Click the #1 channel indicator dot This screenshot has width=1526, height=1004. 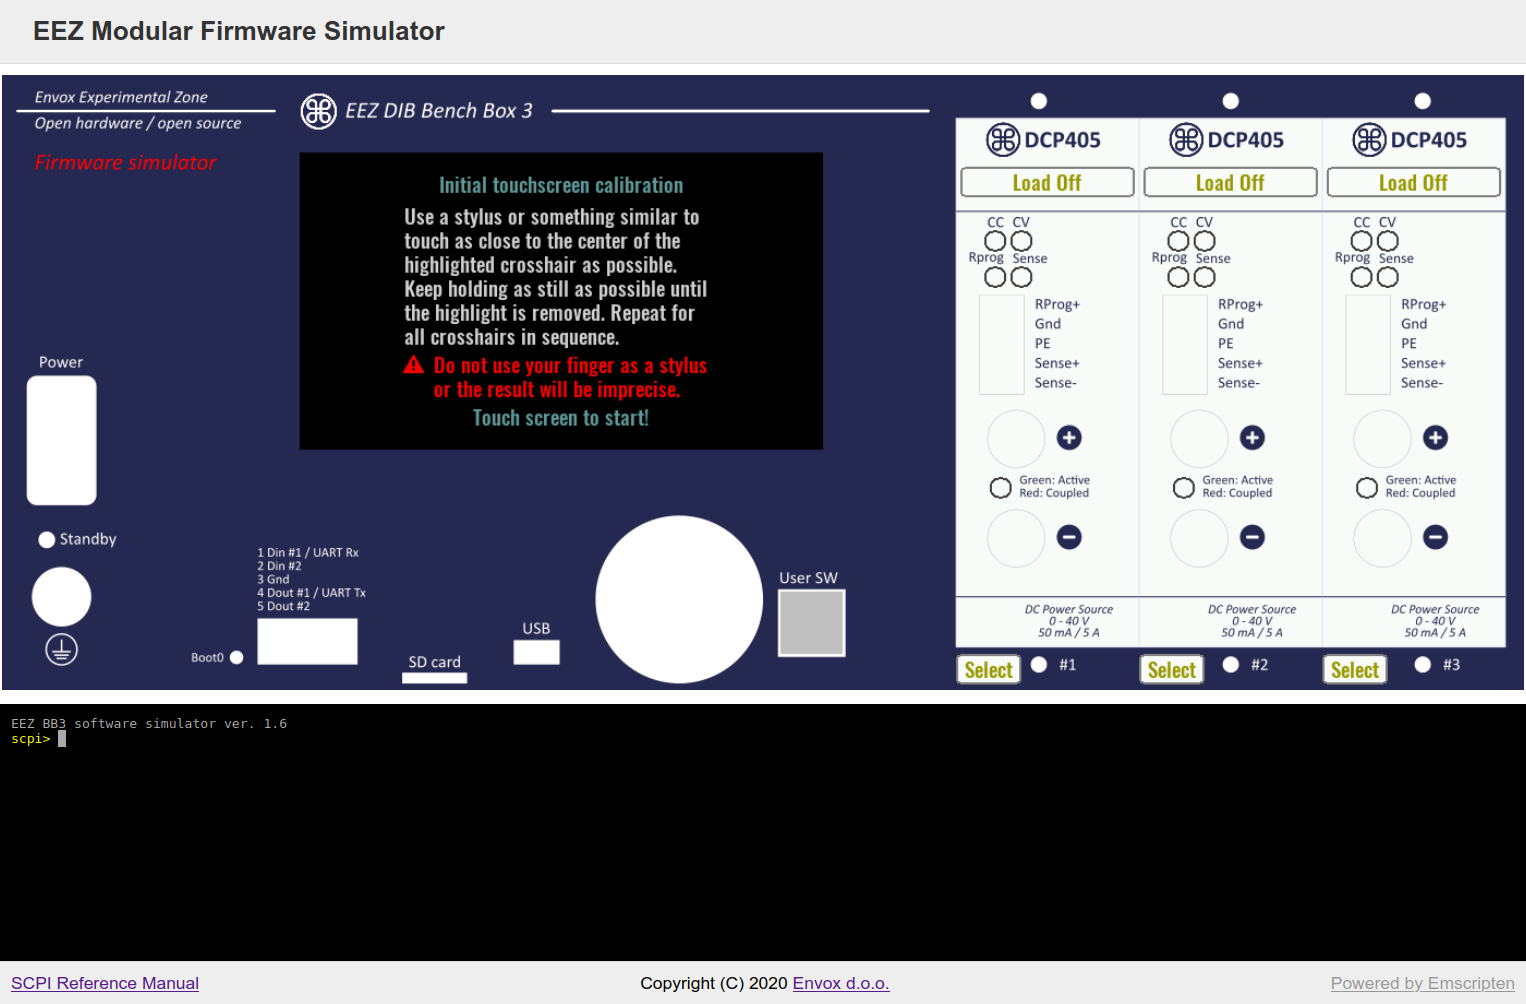(x=1039, y=664)
